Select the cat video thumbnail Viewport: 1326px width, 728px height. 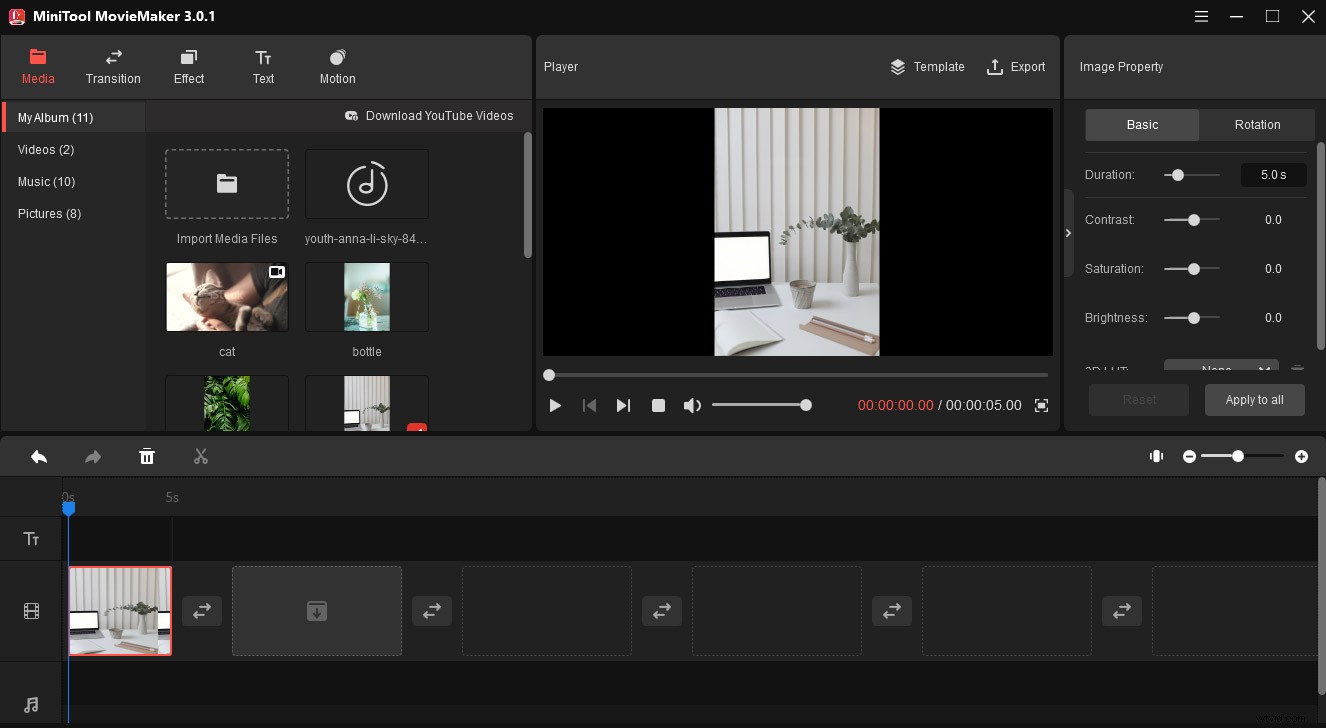(x=227, y=296)
